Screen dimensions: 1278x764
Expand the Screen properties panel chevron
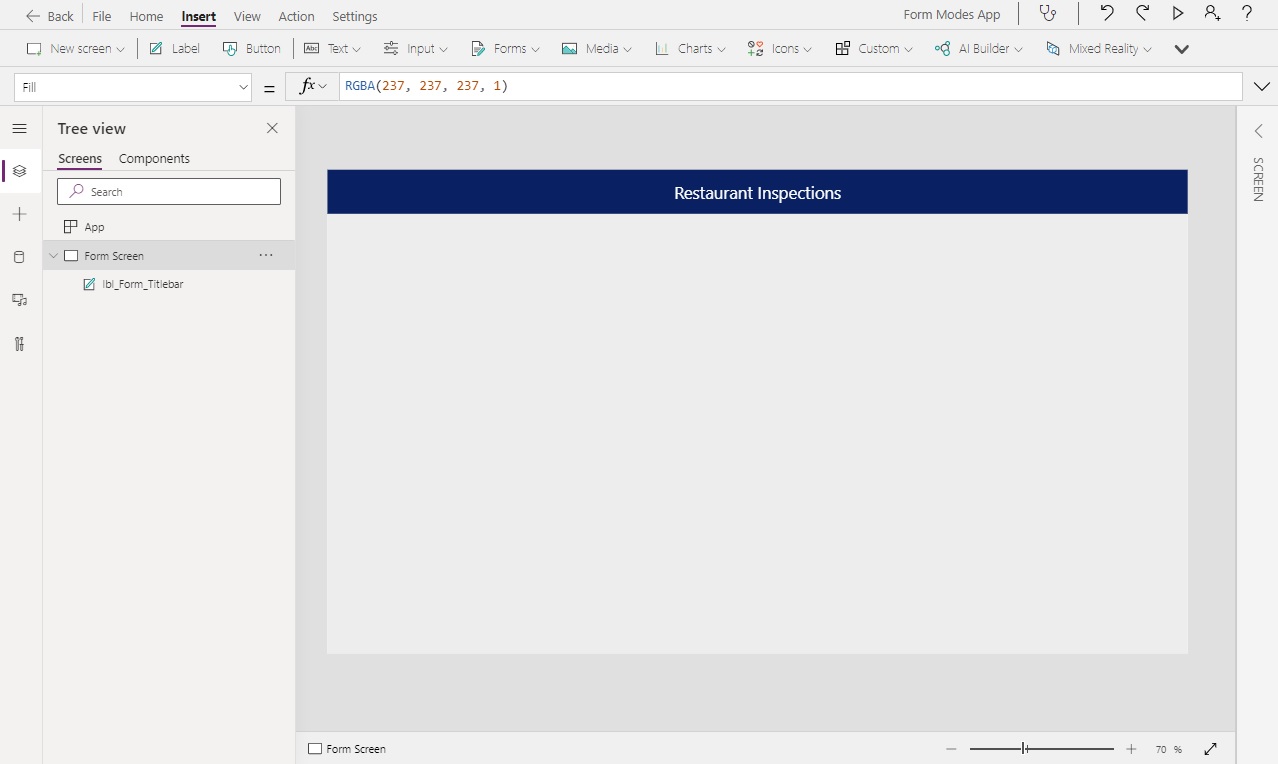pyautogui.click(x=1257, y=130)
